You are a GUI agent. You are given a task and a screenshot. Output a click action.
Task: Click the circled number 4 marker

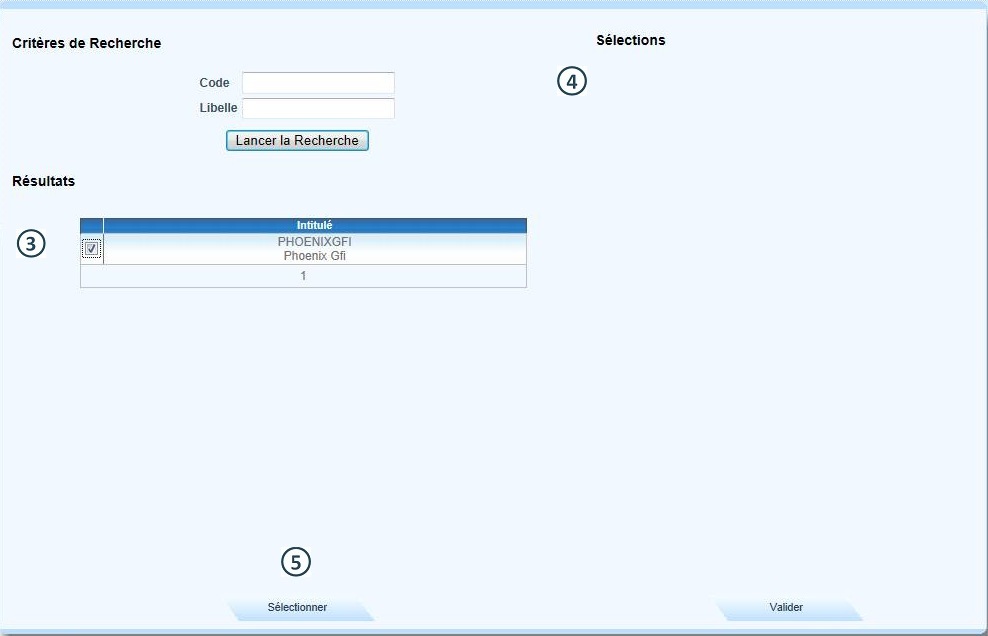tap(571, 82)
